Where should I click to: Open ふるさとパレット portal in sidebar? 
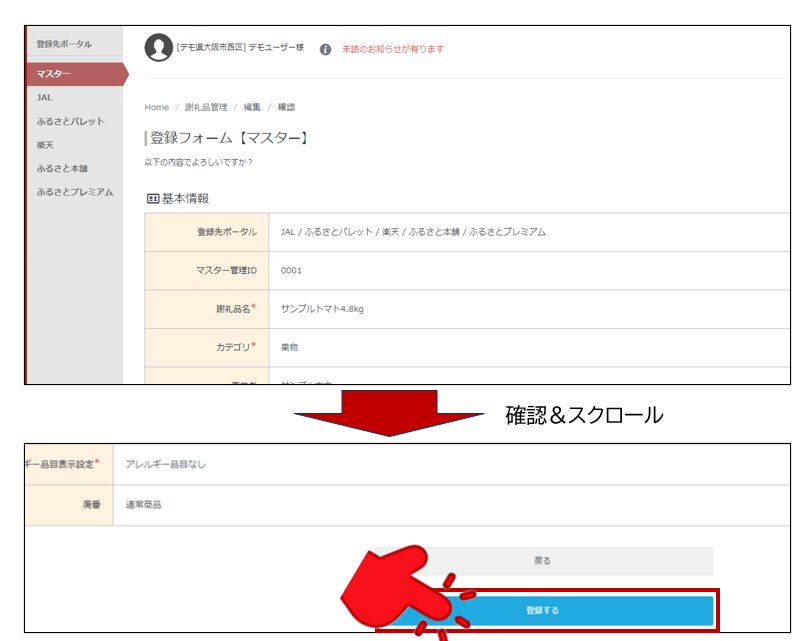coord(70,121)
